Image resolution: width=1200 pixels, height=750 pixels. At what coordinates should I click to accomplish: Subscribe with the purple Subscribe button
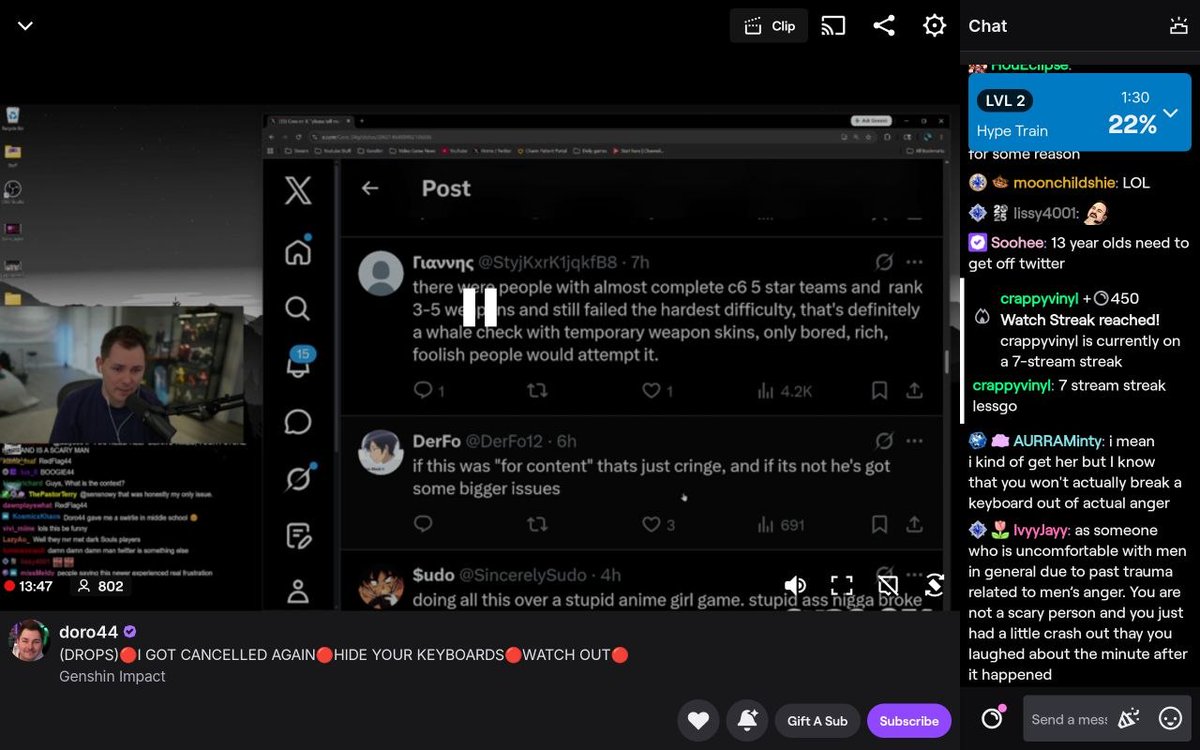[909, 720]
